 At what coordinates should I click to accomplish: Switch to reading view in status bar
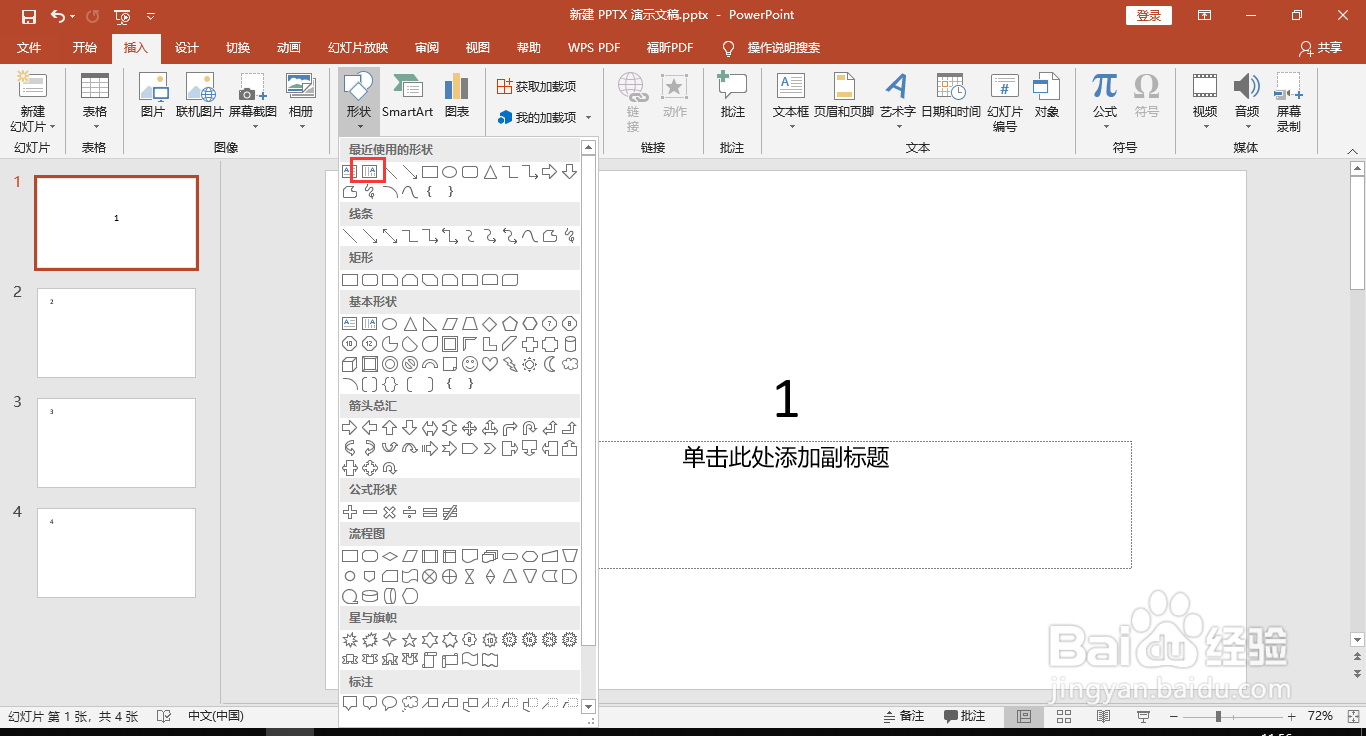1103,716
